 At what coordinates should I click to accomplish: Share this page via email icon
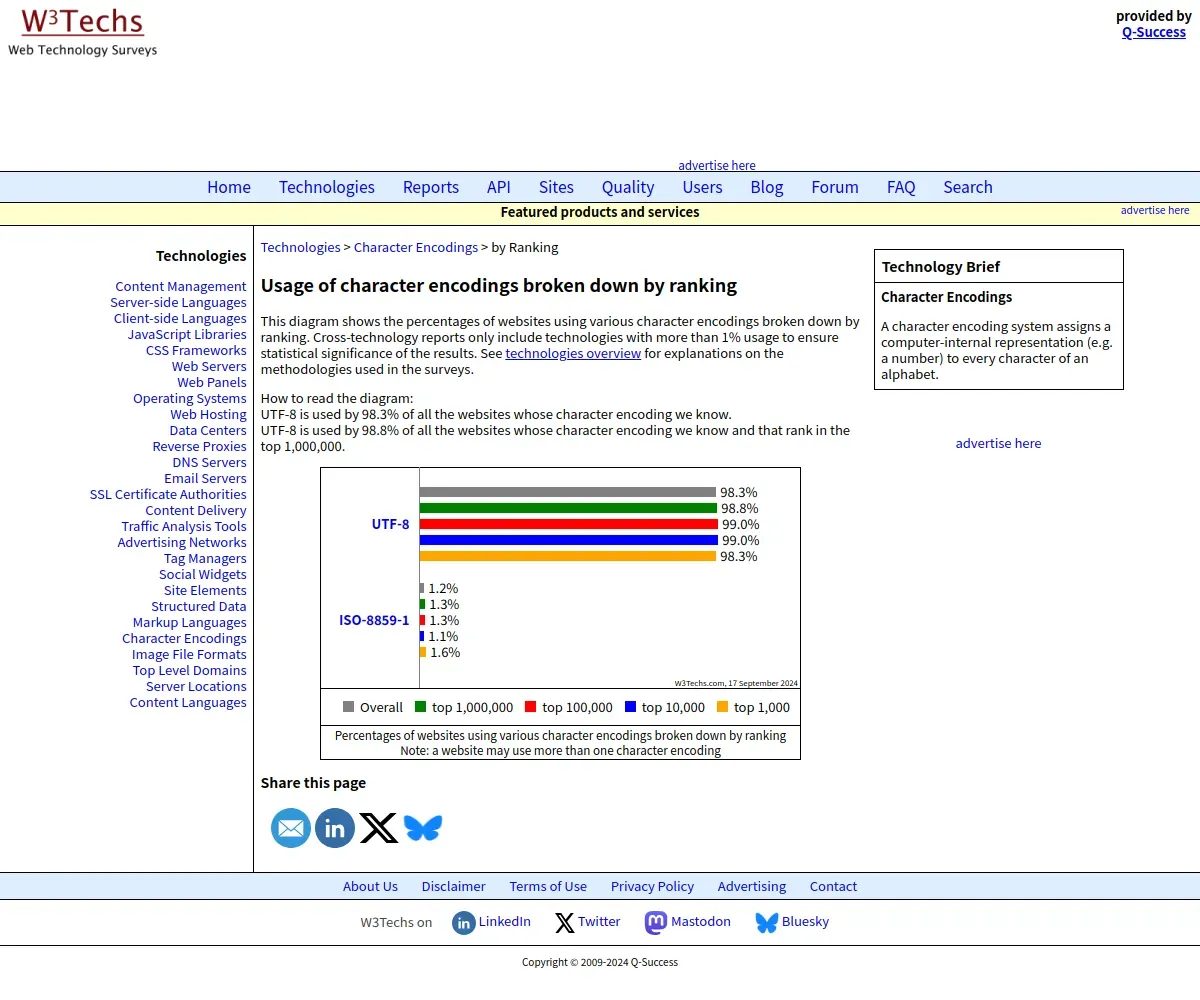coord(291,828)
